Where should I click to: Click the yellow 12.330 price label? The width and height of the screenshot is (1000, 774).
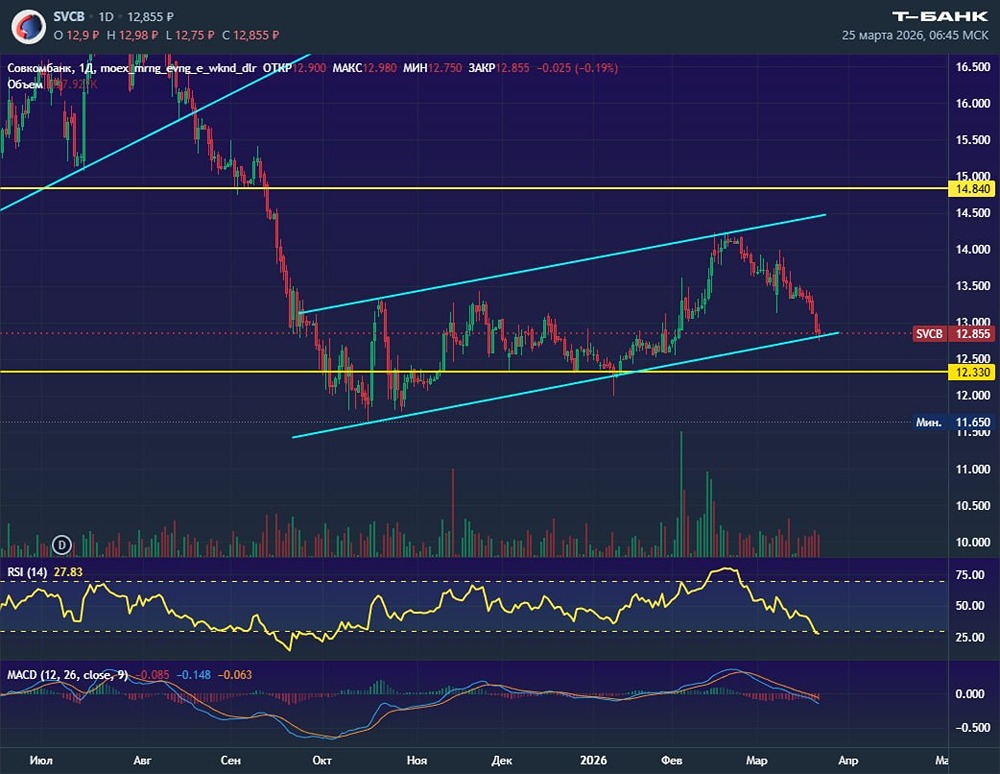[x=972, y=372]
